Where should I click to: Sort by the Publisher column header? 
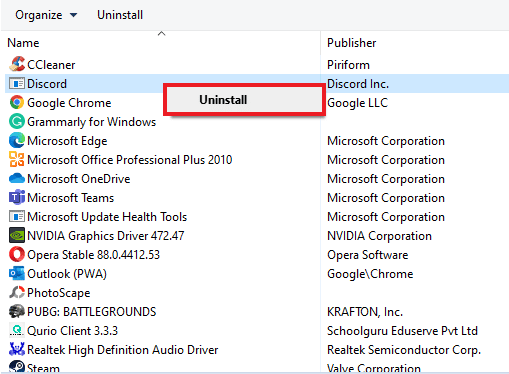click(x=351, y=43)
